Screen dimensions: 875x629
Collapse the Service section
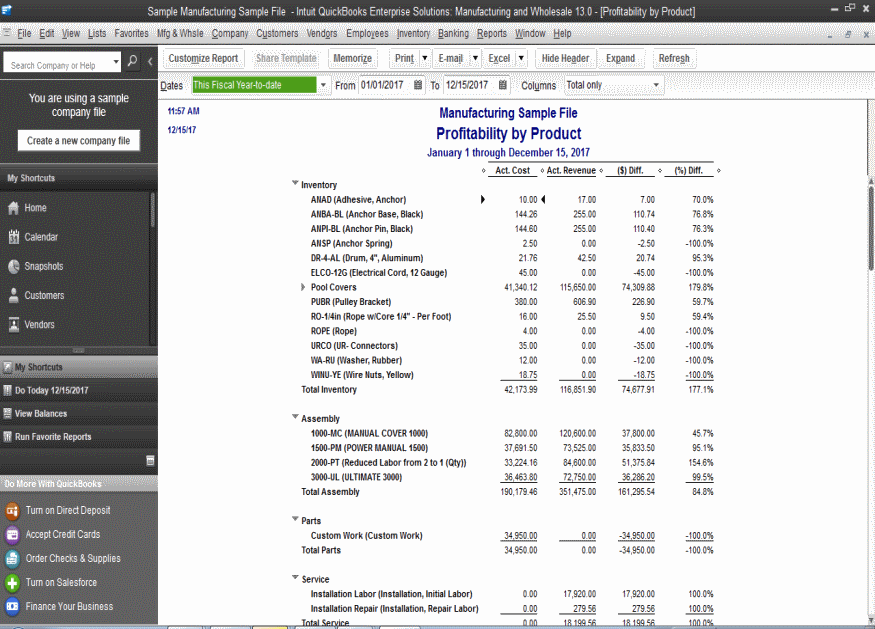(x=295, y=578)
